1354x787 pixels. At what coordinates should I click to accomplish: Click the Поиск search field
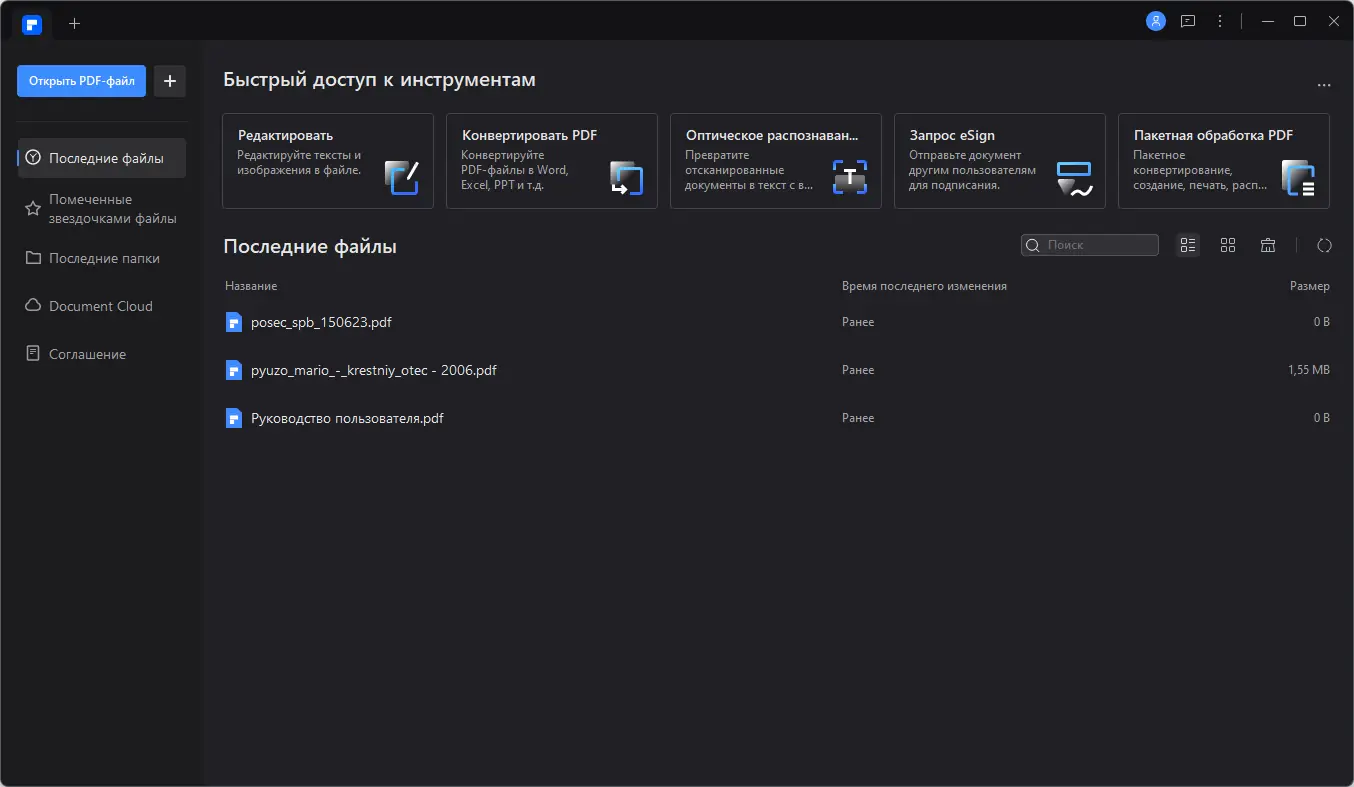pos(1090,245)
